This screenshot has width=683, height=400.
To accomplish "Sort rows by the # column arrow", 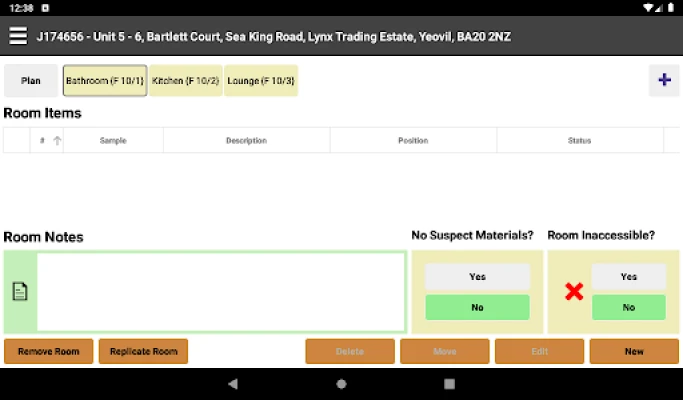I will (x=57, y=141).
